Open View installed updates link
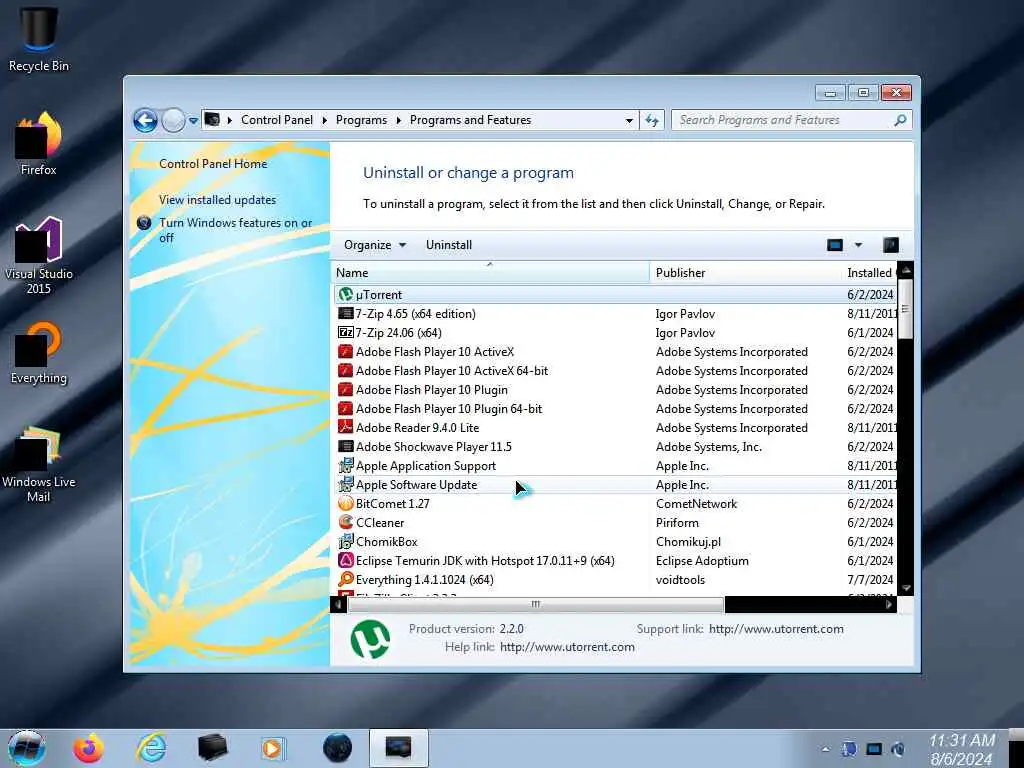 point(217,200)
